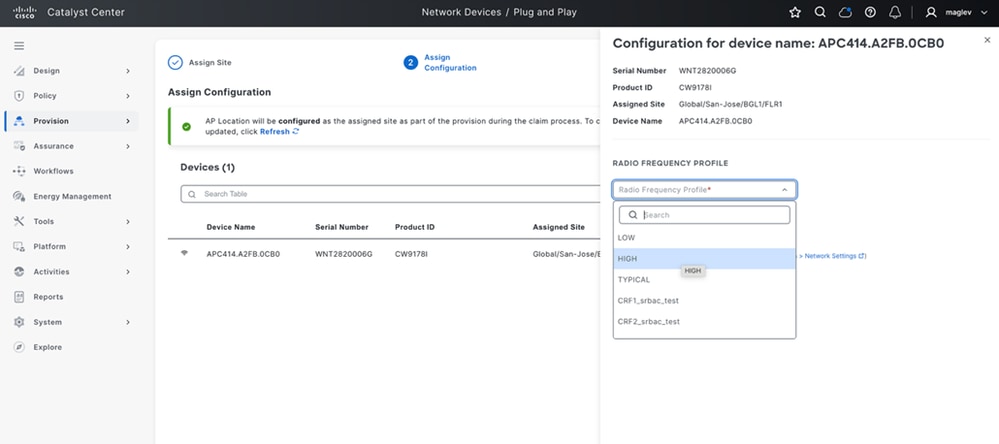Click the Activities sidebar icon
The height and width of the screenshot is (444, 999).
click(19, 272)
